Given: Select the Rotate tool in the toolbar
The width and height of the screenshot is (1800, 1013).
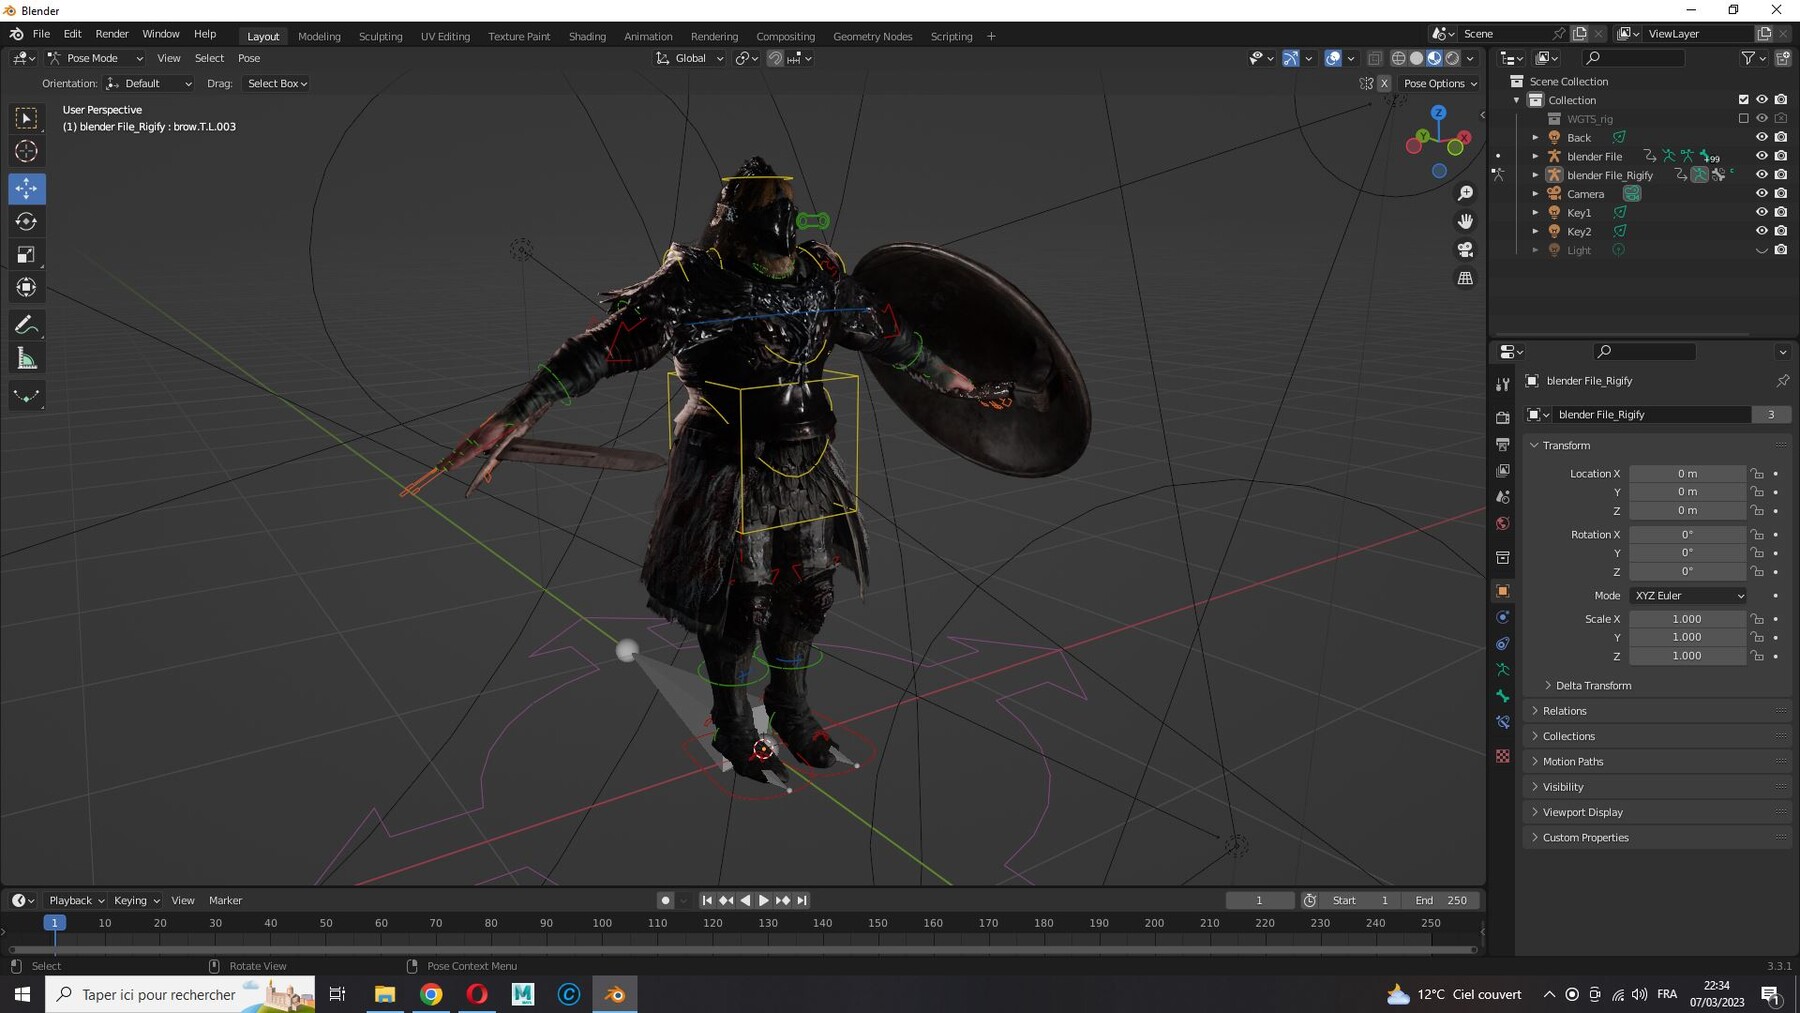Looking at the screenshot, I should tap(27, 222).
